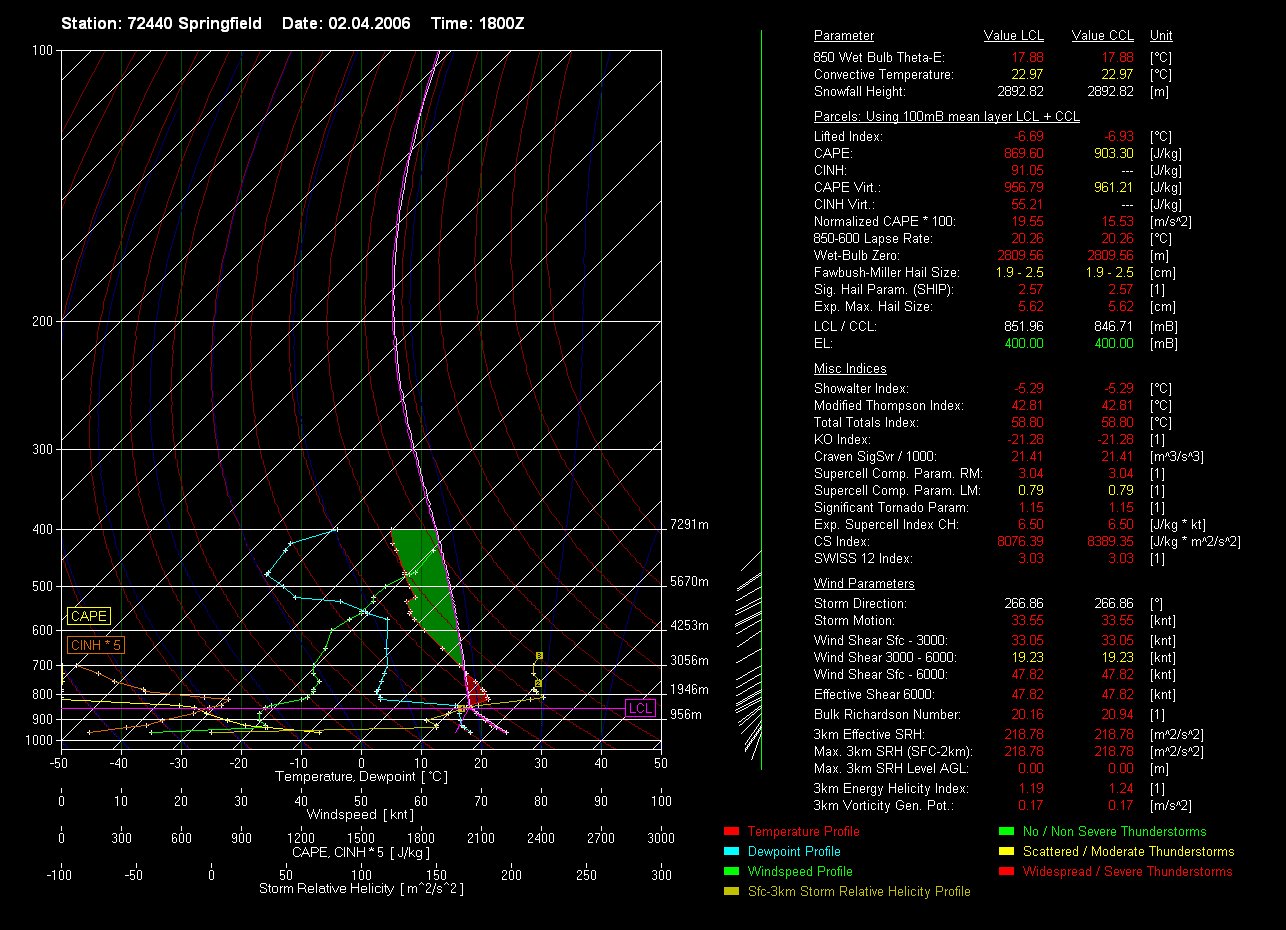Select the underlined Parameter column header
This screenshot has height=930, width=1286.
pyautogui.click(x=843, y=36)
